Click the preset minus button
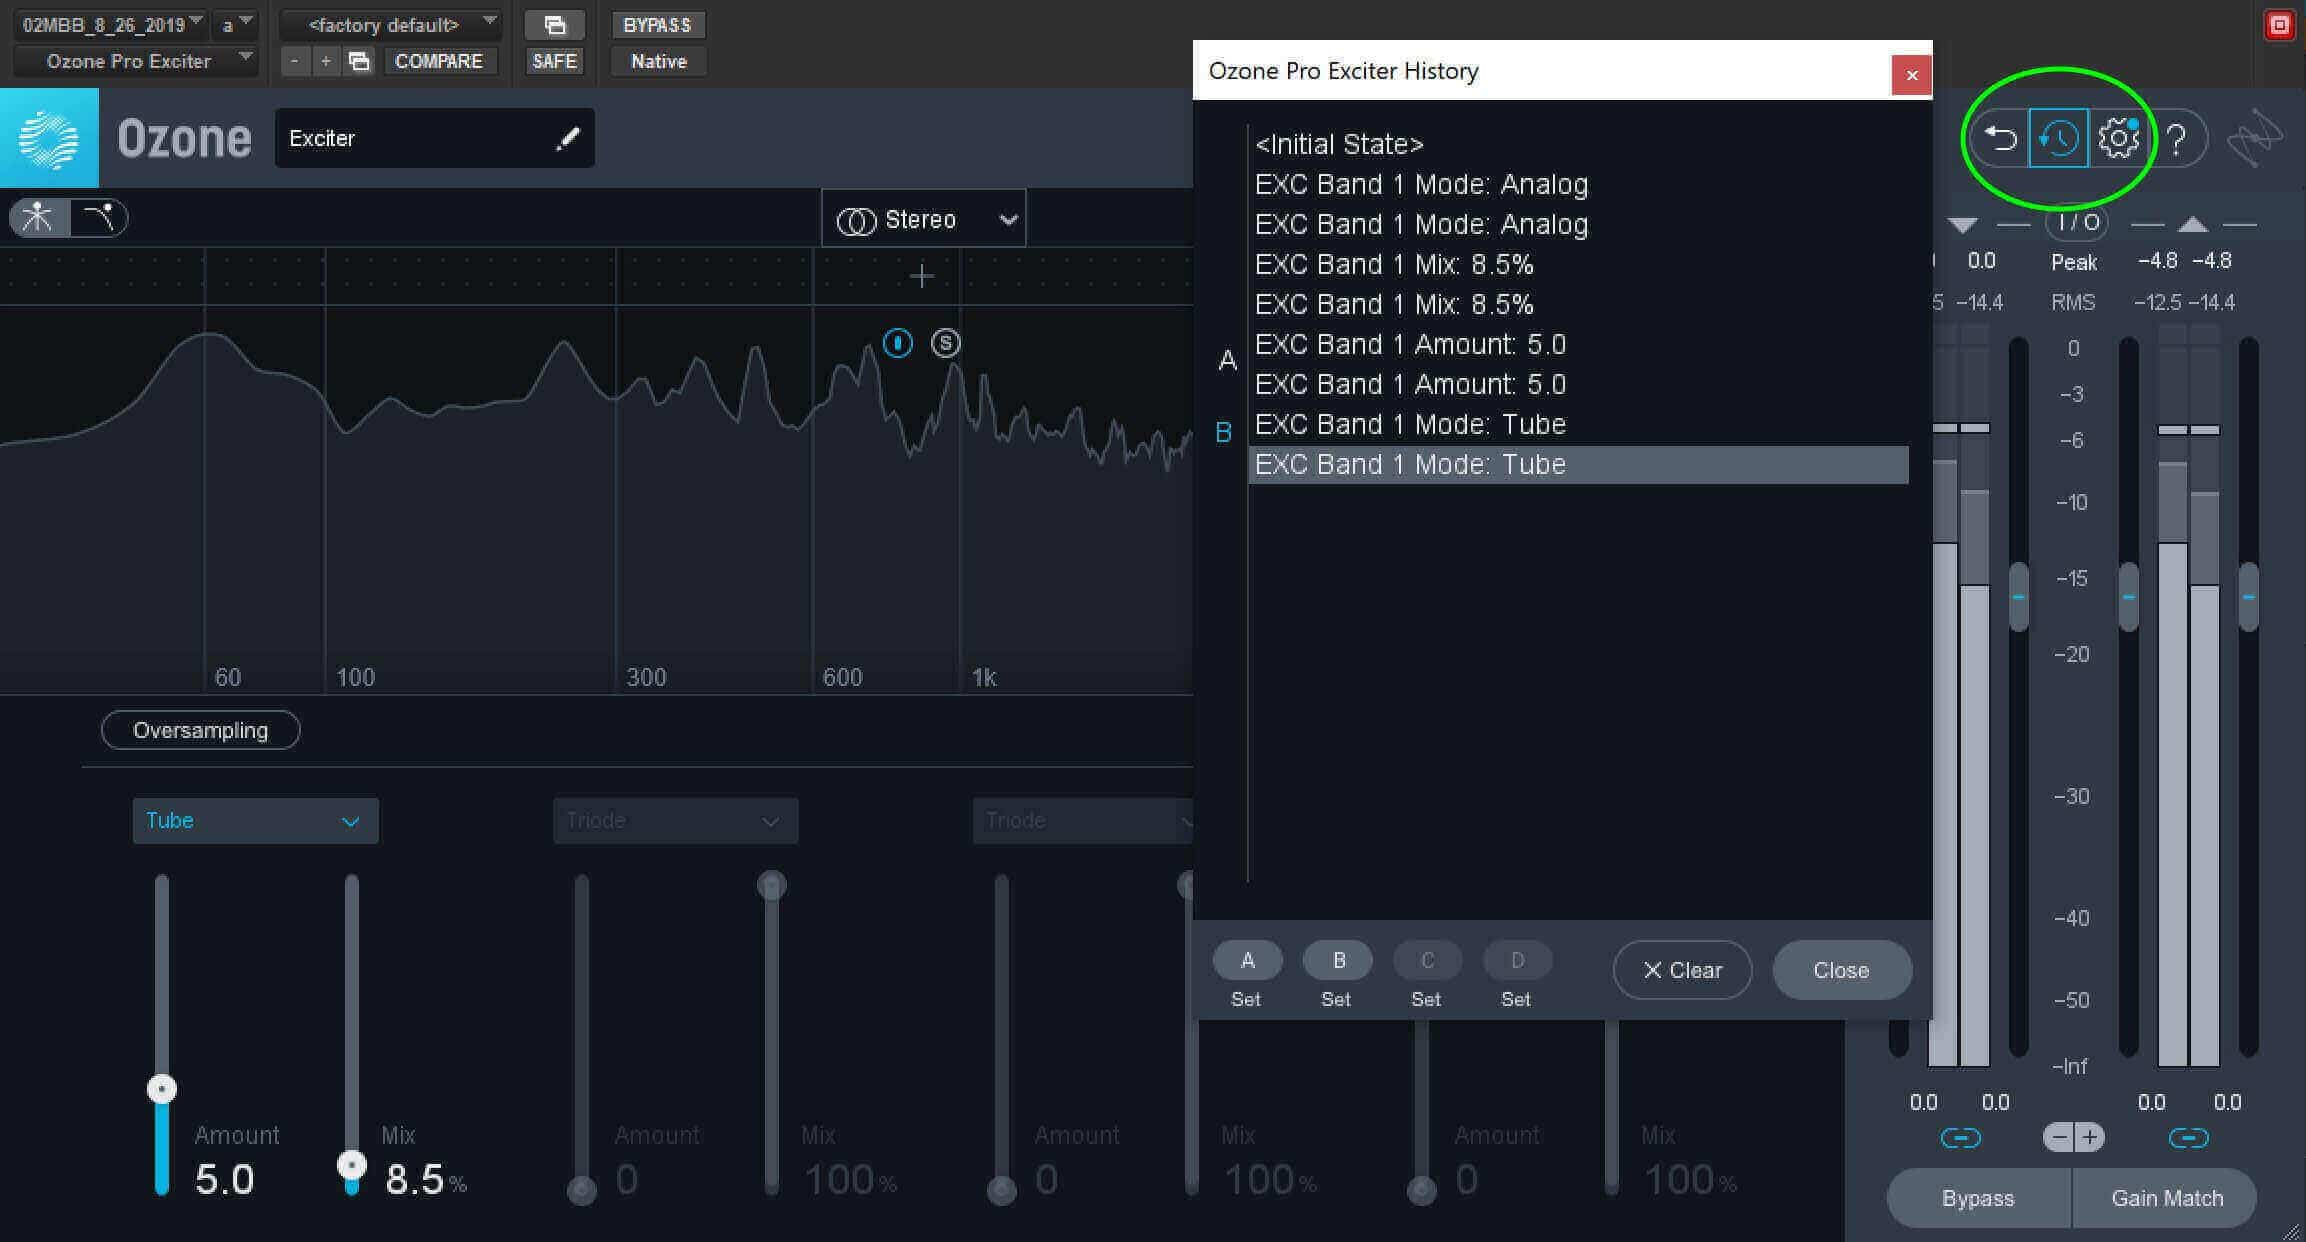 pyautogui.click(x=294, y=61)
